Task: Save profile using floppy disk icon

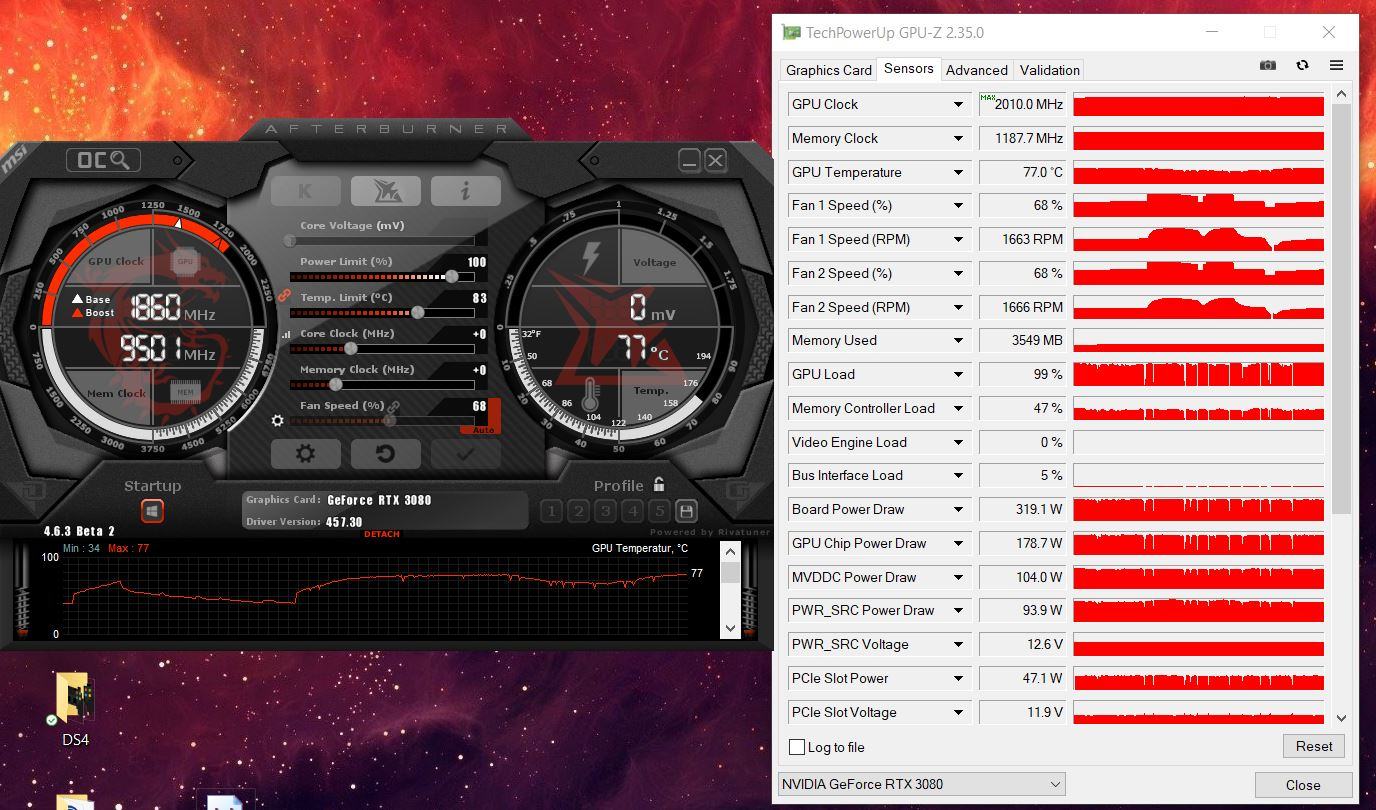Action: coord(686,511)
